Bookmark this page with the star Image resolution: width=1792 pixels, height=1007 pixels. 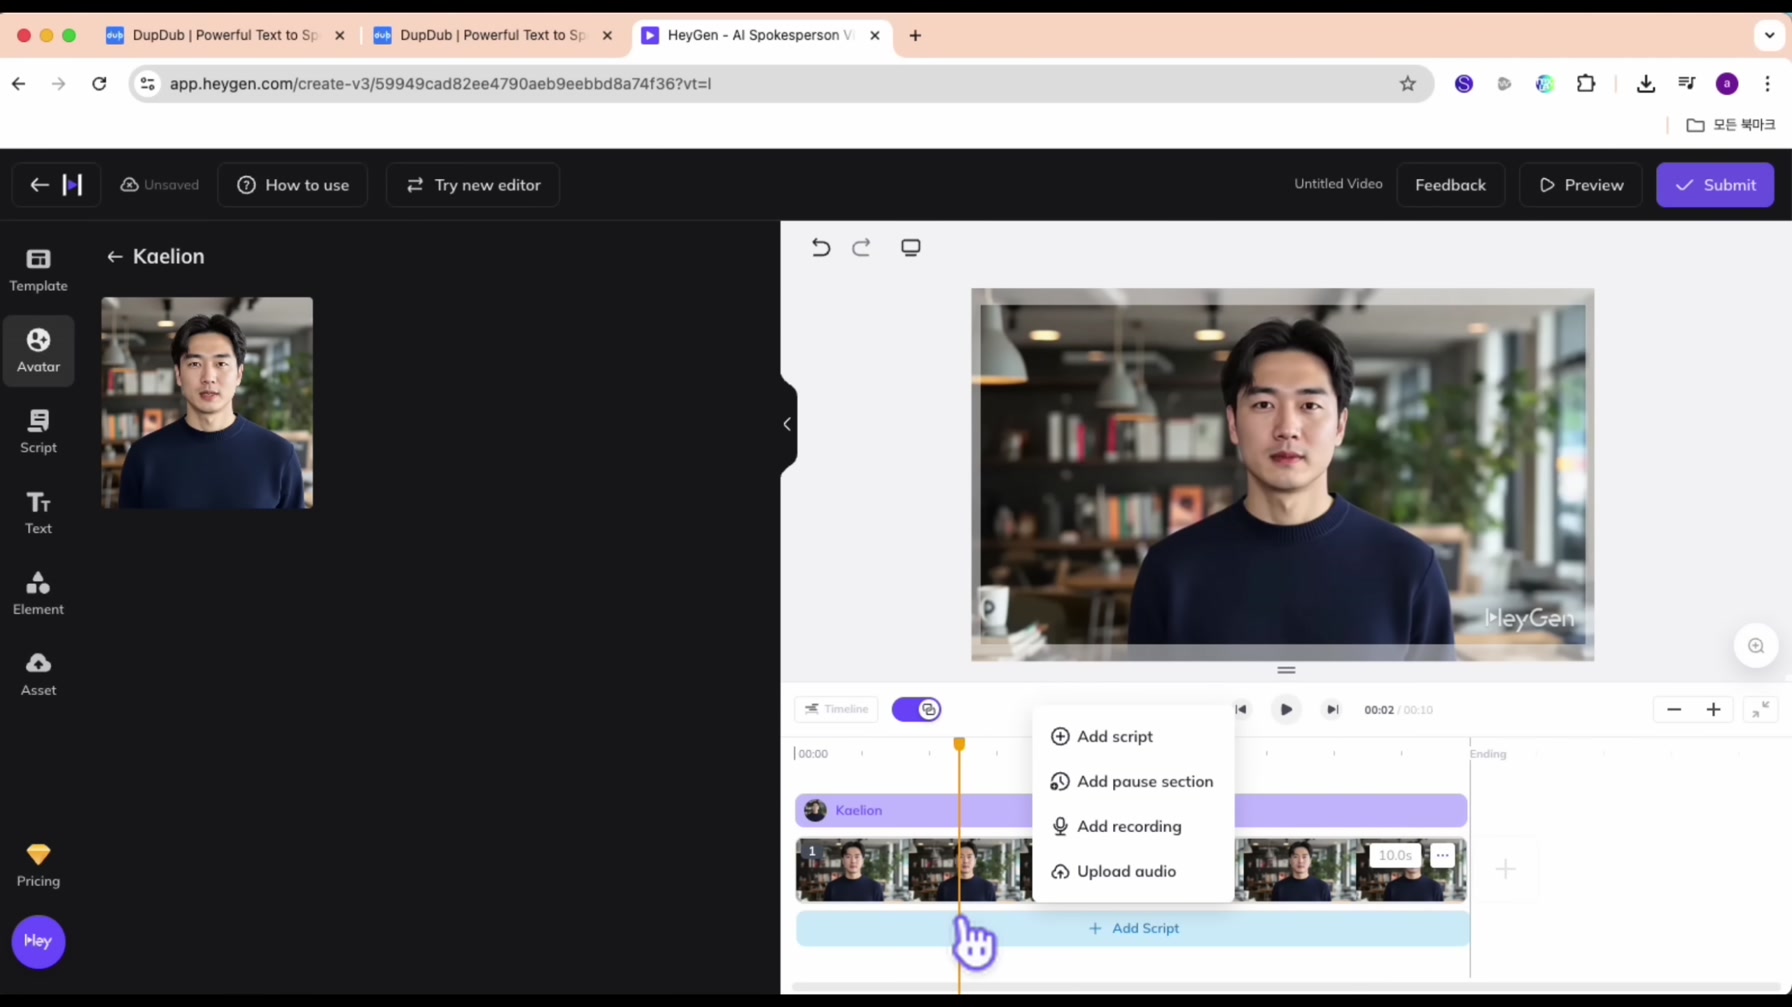1408,84
